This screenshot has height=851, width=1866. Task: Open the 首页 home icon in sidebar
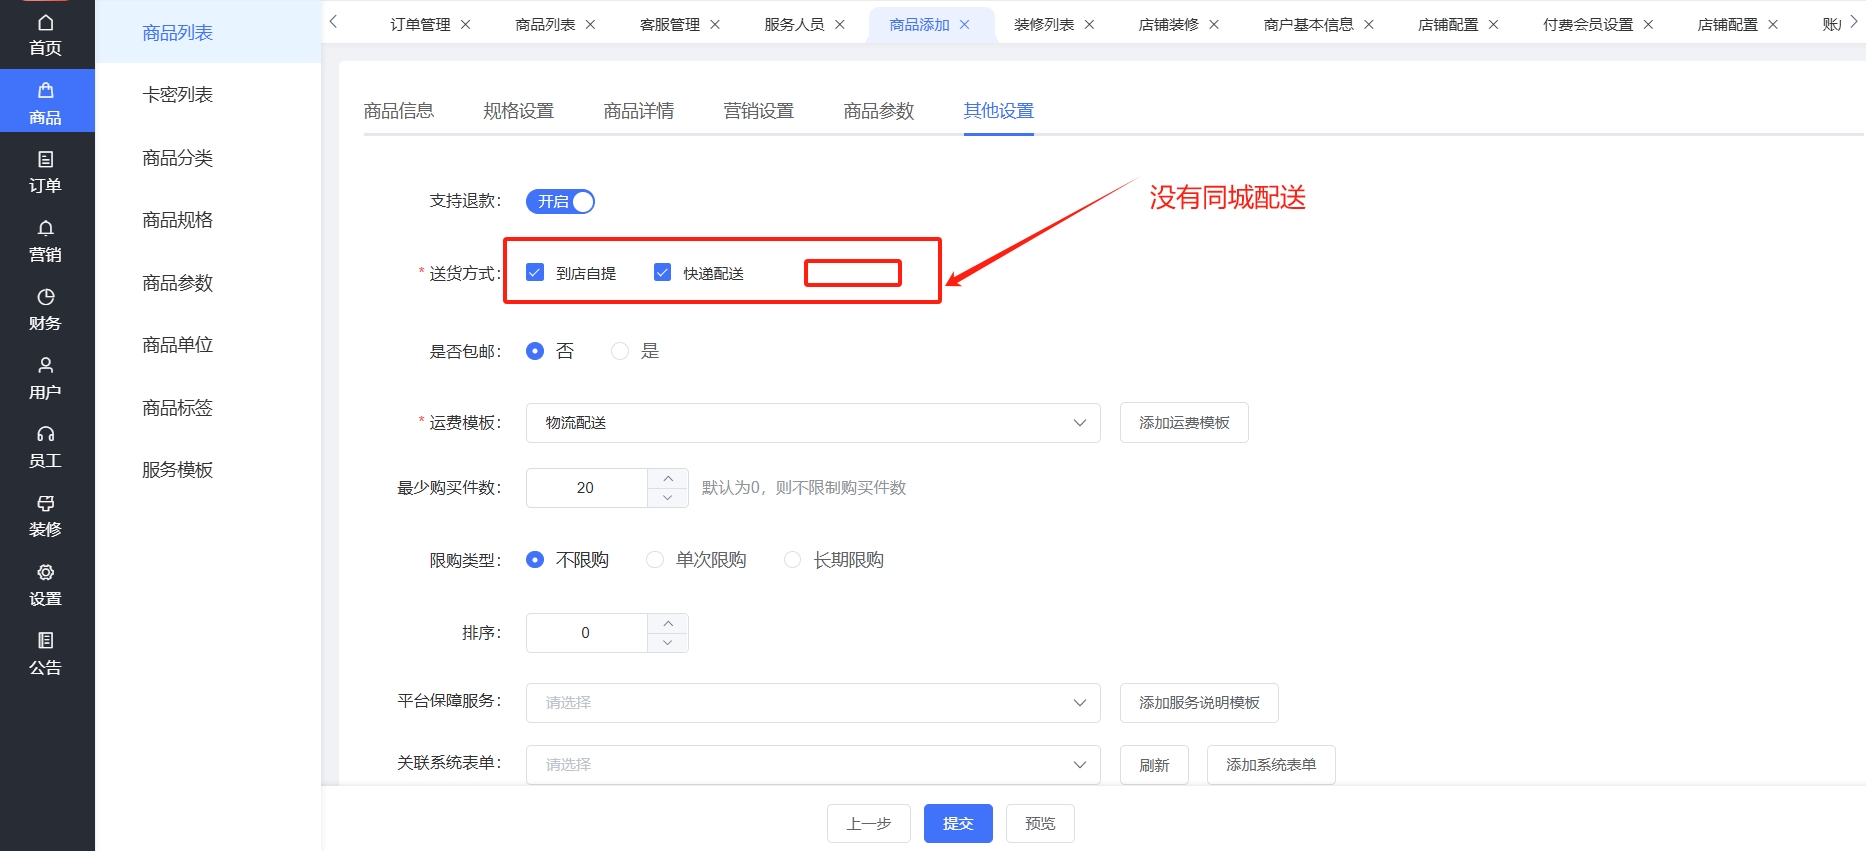coord(46,35)
